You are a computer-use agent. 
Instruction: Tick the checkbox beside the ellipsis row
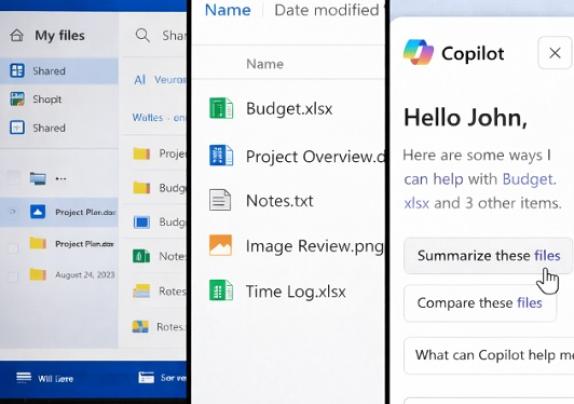tap(13, 178)
